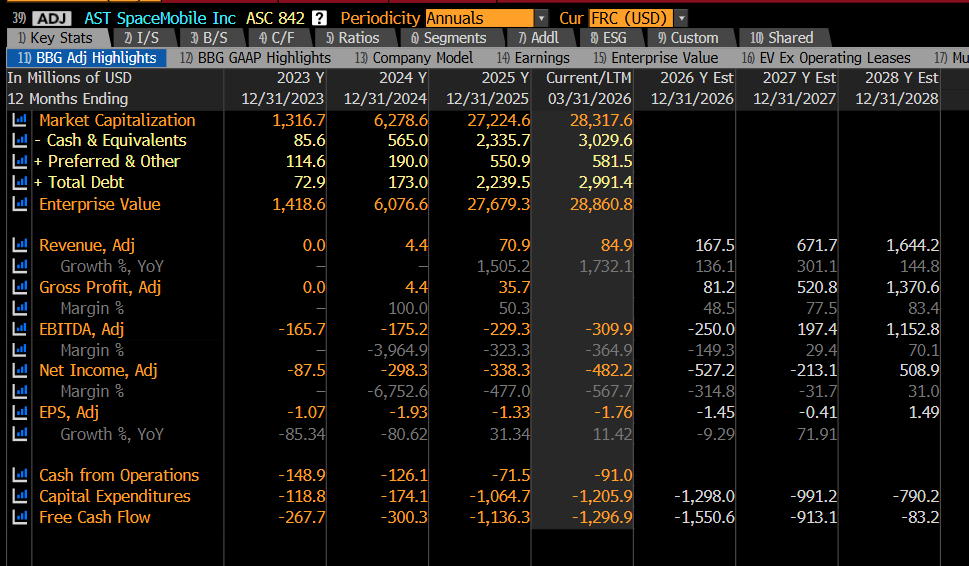Click the AST SpaceMobile Inc security name
The image size is (969, 566).
point(160,19)
